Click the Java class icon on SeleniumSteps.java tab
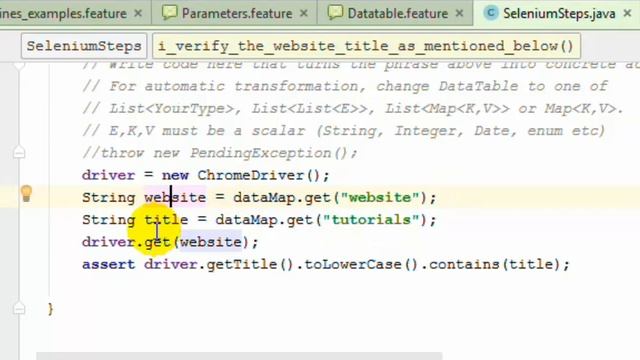The height and width of the screenshot is (360, 640). 491,13
